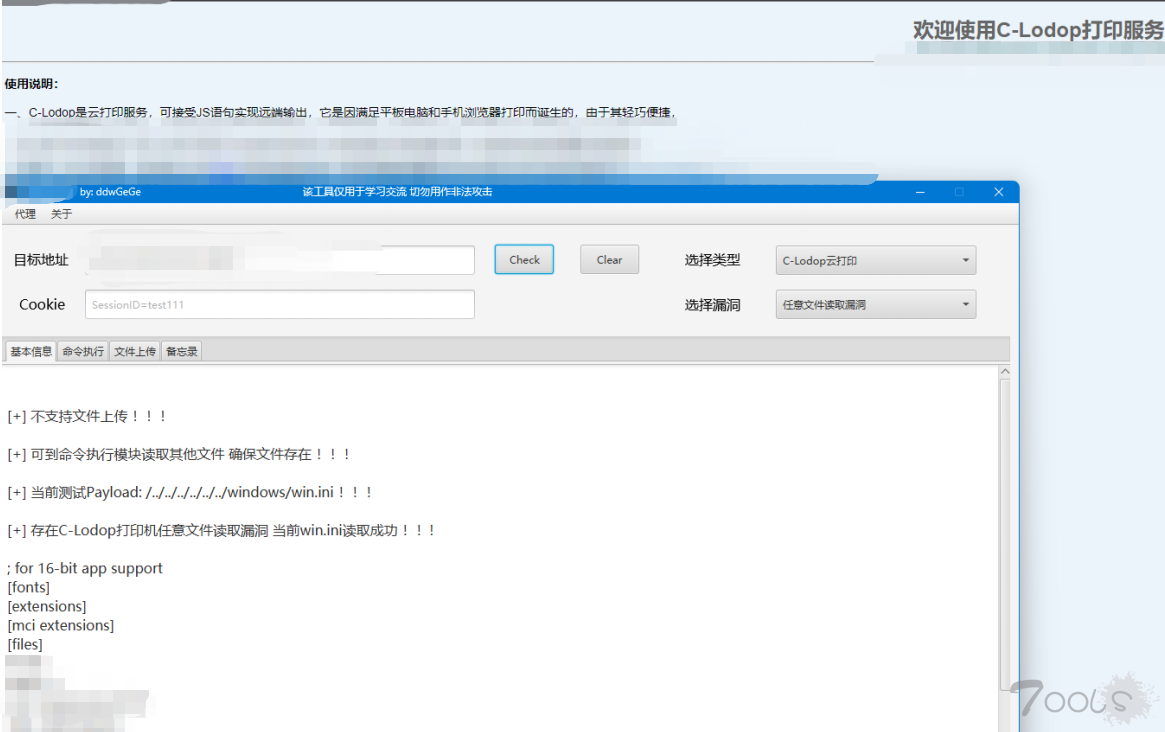Focus the 目标地址 input field
This screenshot has width=1165, height=732.
[280, 259]
